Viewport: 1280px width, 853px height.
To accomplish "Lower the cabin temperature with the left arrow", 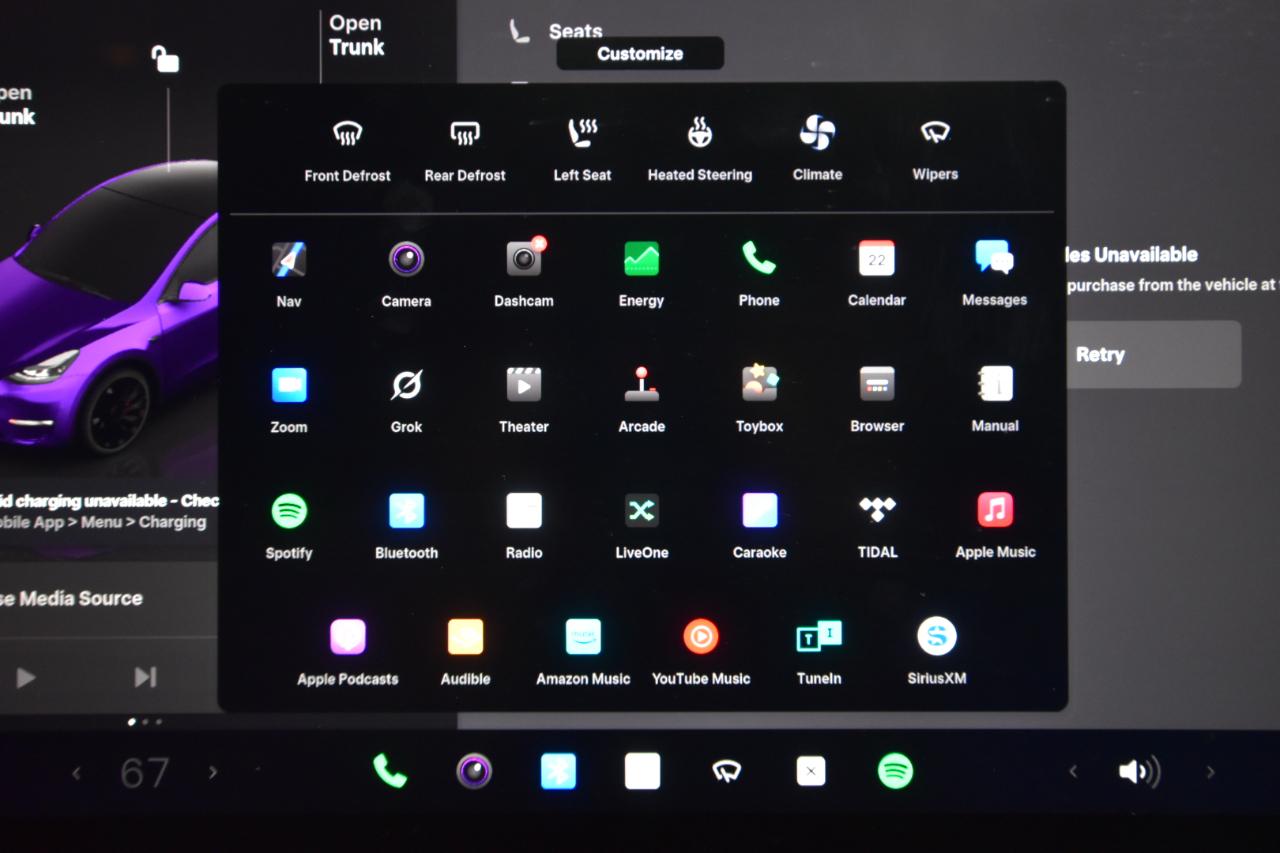I will point(76,773).
